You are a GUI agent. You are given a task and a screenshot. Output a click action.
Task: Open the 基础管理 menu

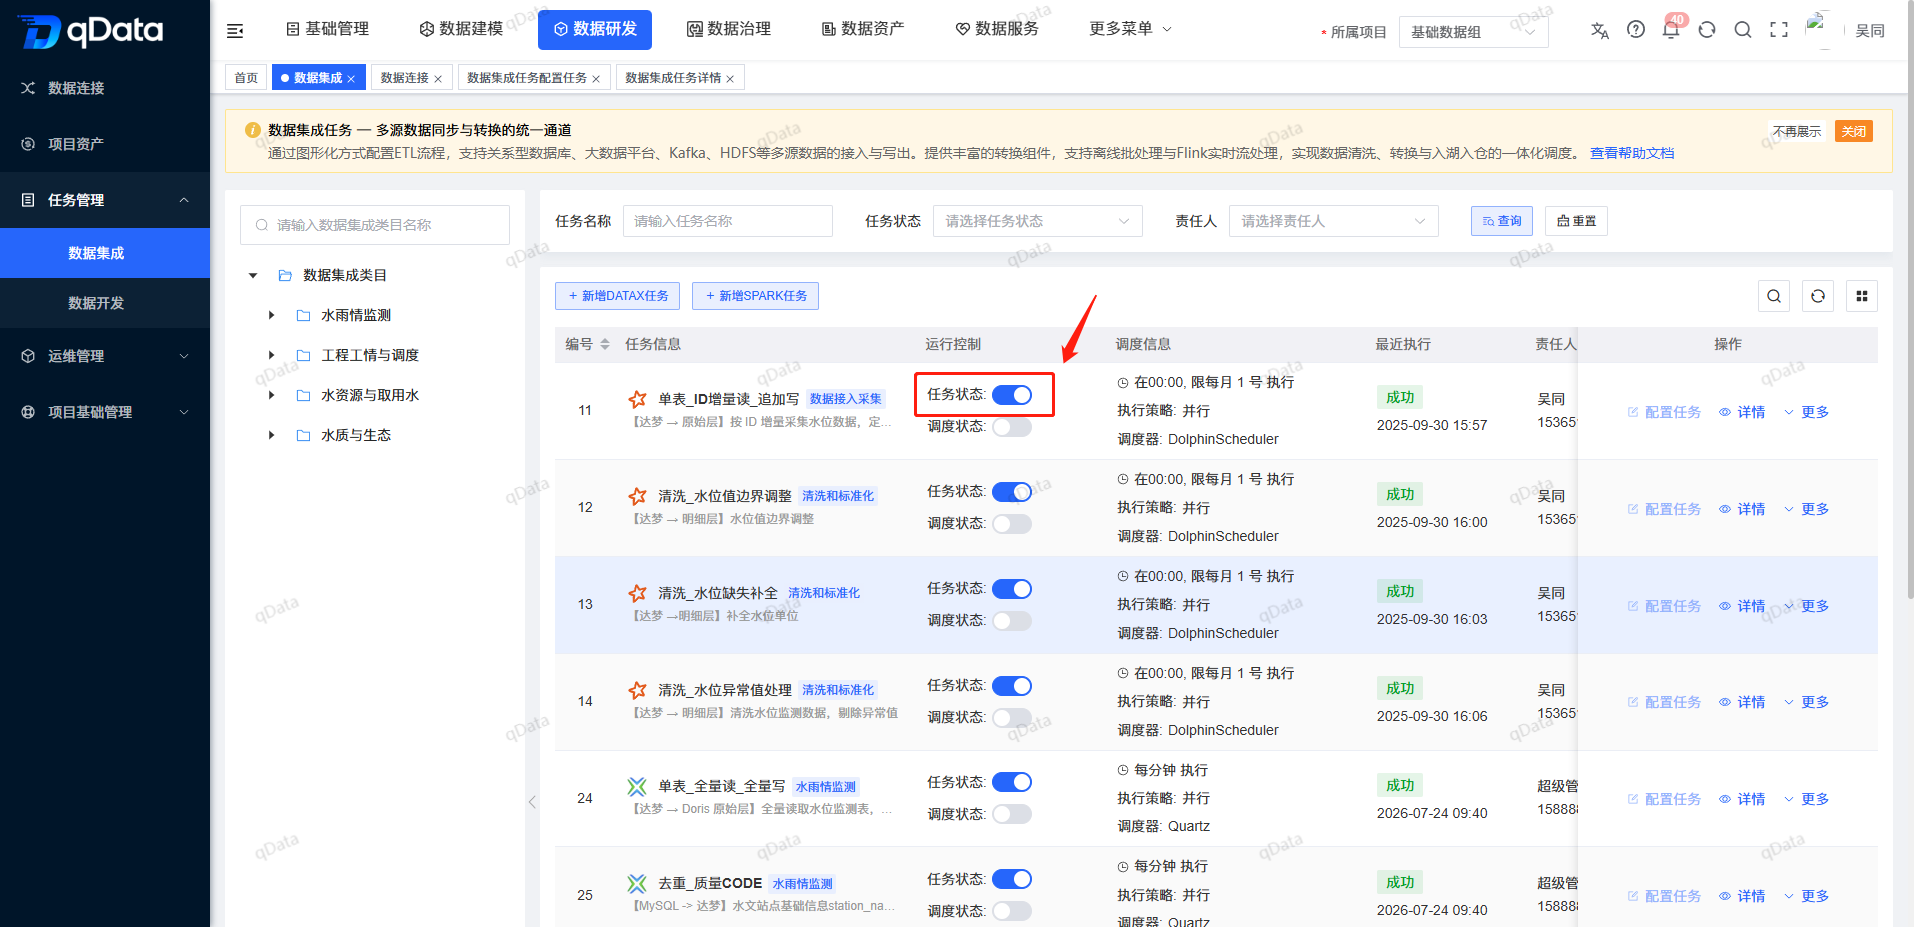(328, 29)
